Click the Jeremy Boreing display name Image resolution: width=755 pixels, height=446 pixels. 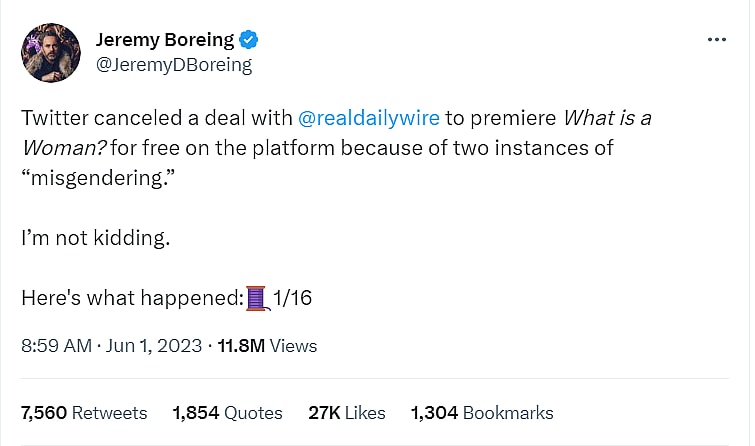[x=164, y=40]
